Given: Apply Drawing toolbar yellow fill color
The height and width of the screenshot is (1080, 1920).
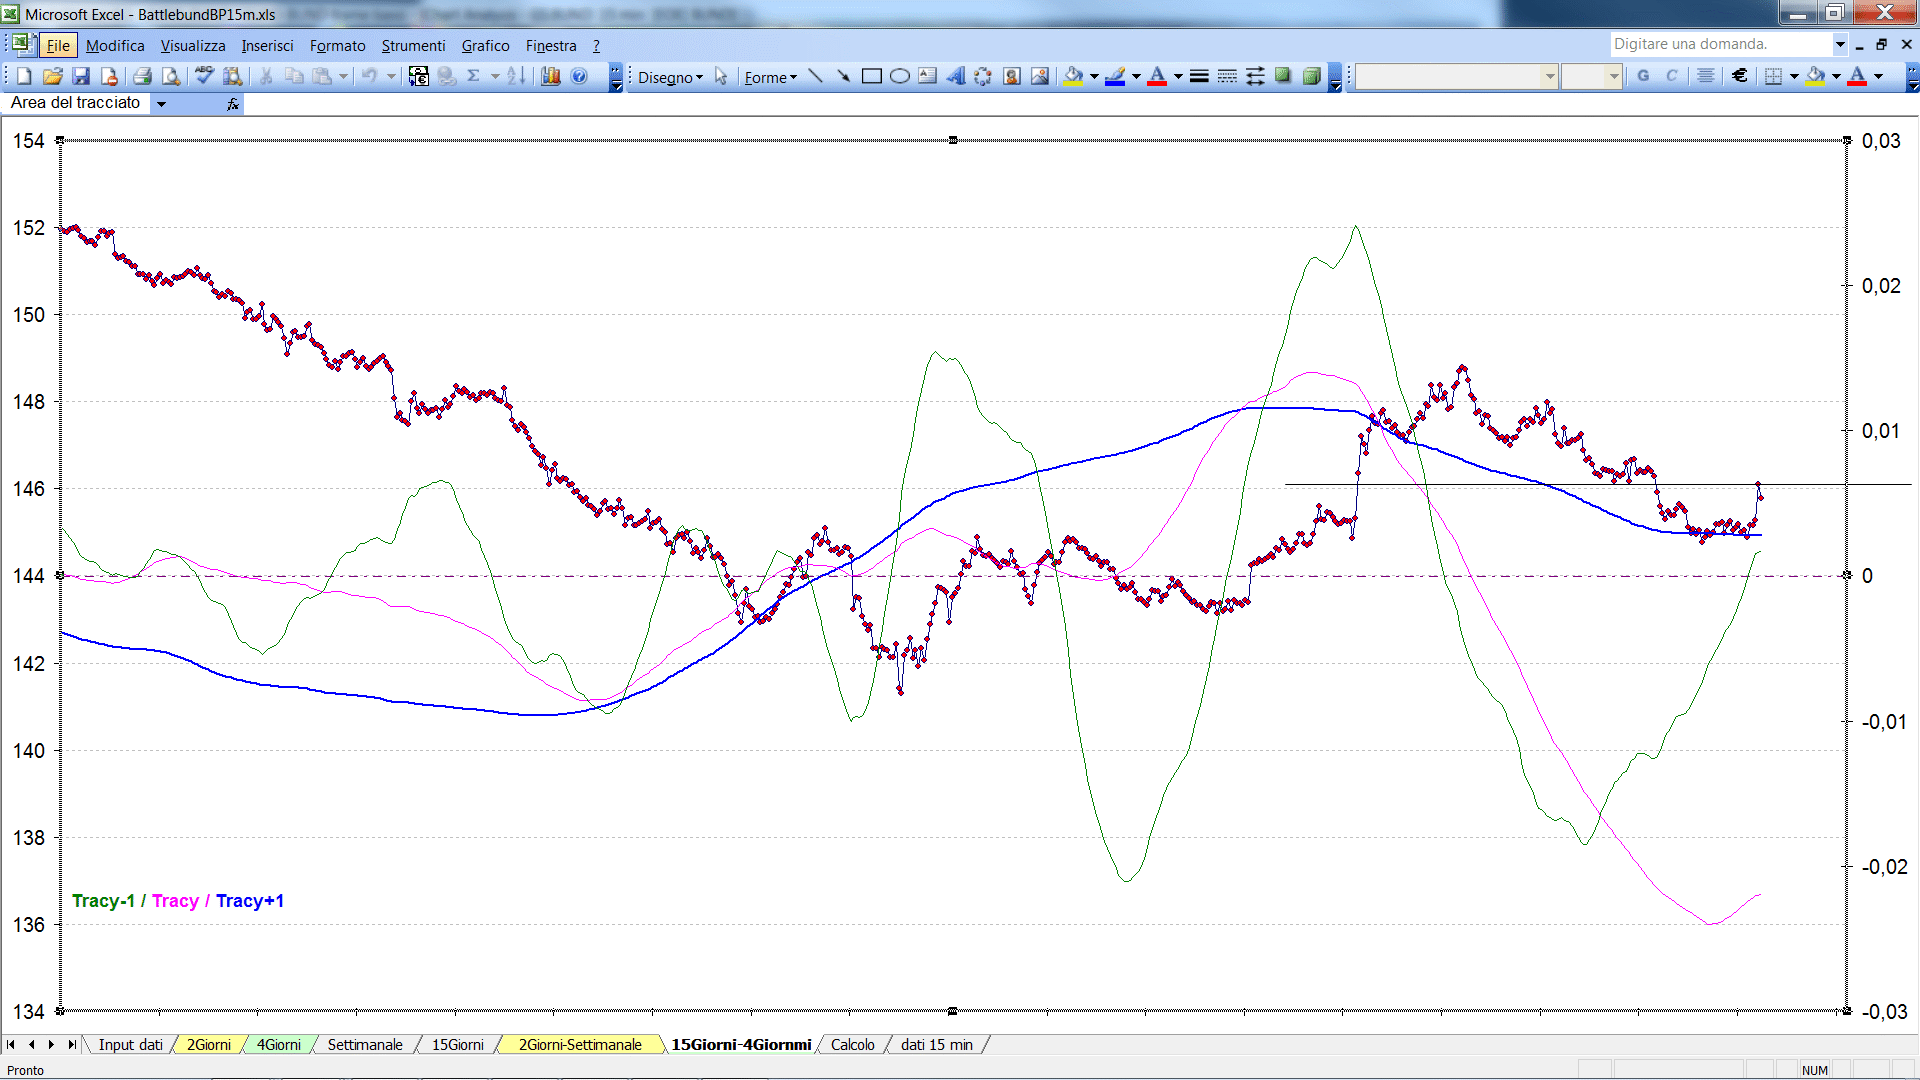Looking at the screenshot, I should point(1074,76).
